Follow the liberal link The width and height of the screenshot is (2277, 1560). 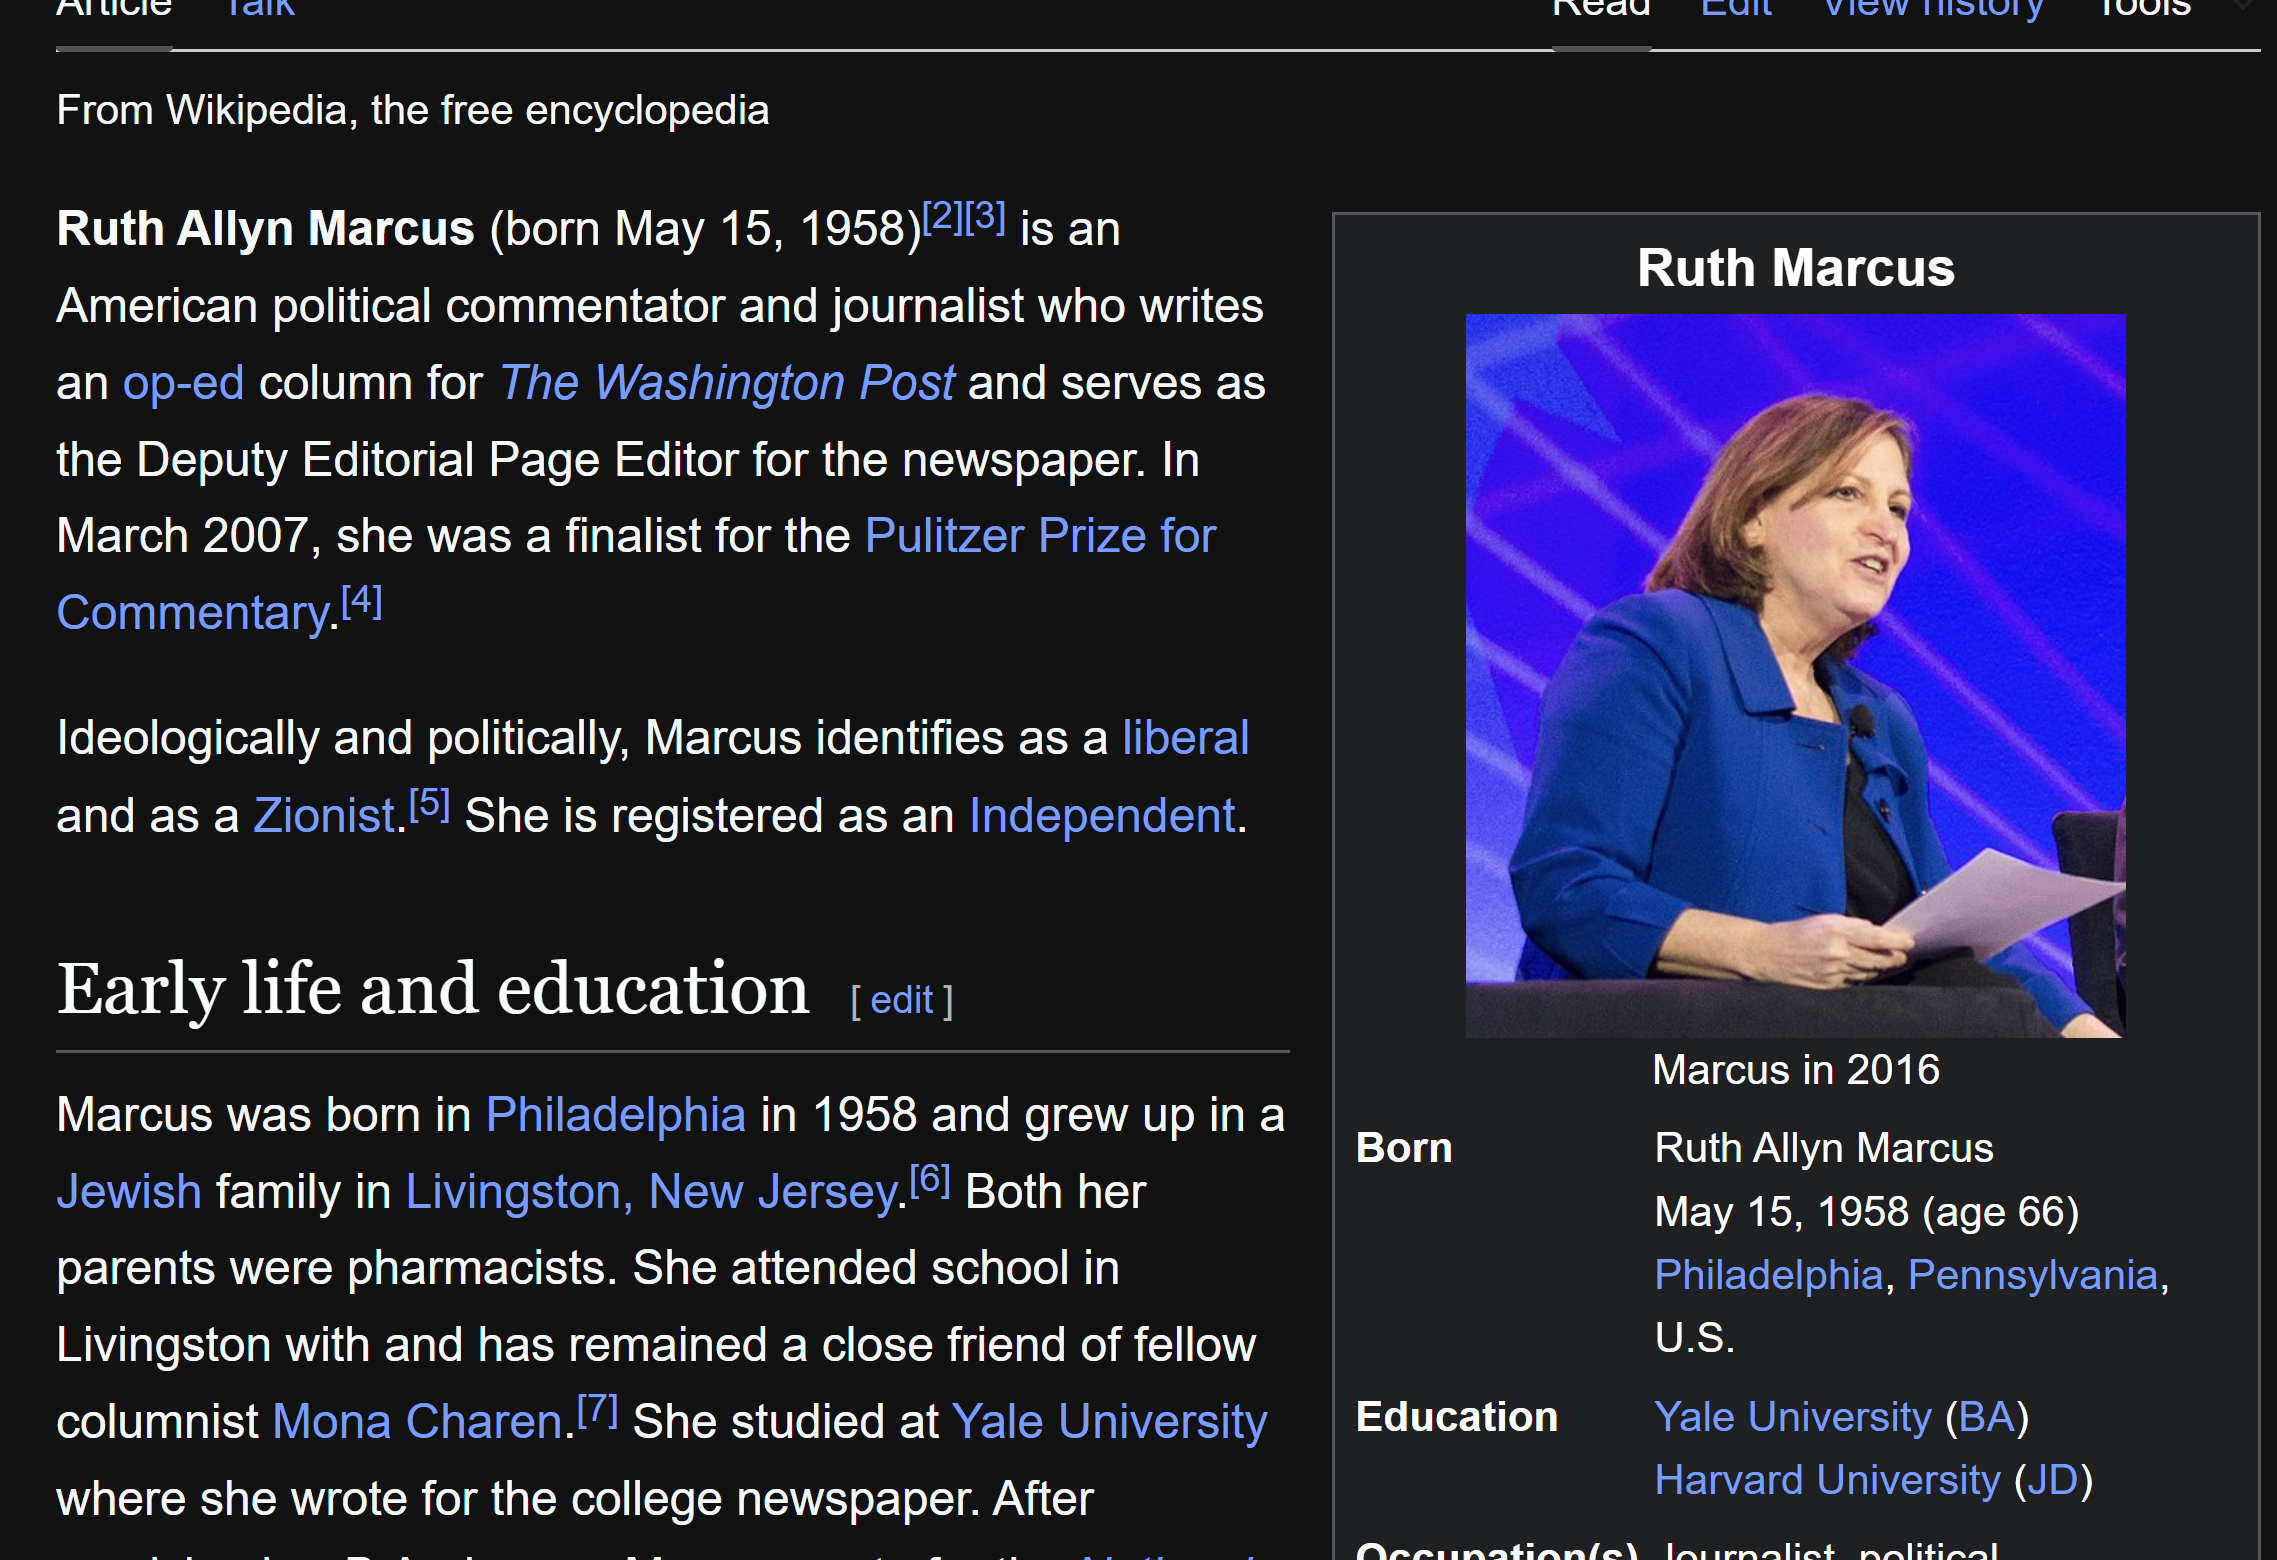click(1185, 738)
